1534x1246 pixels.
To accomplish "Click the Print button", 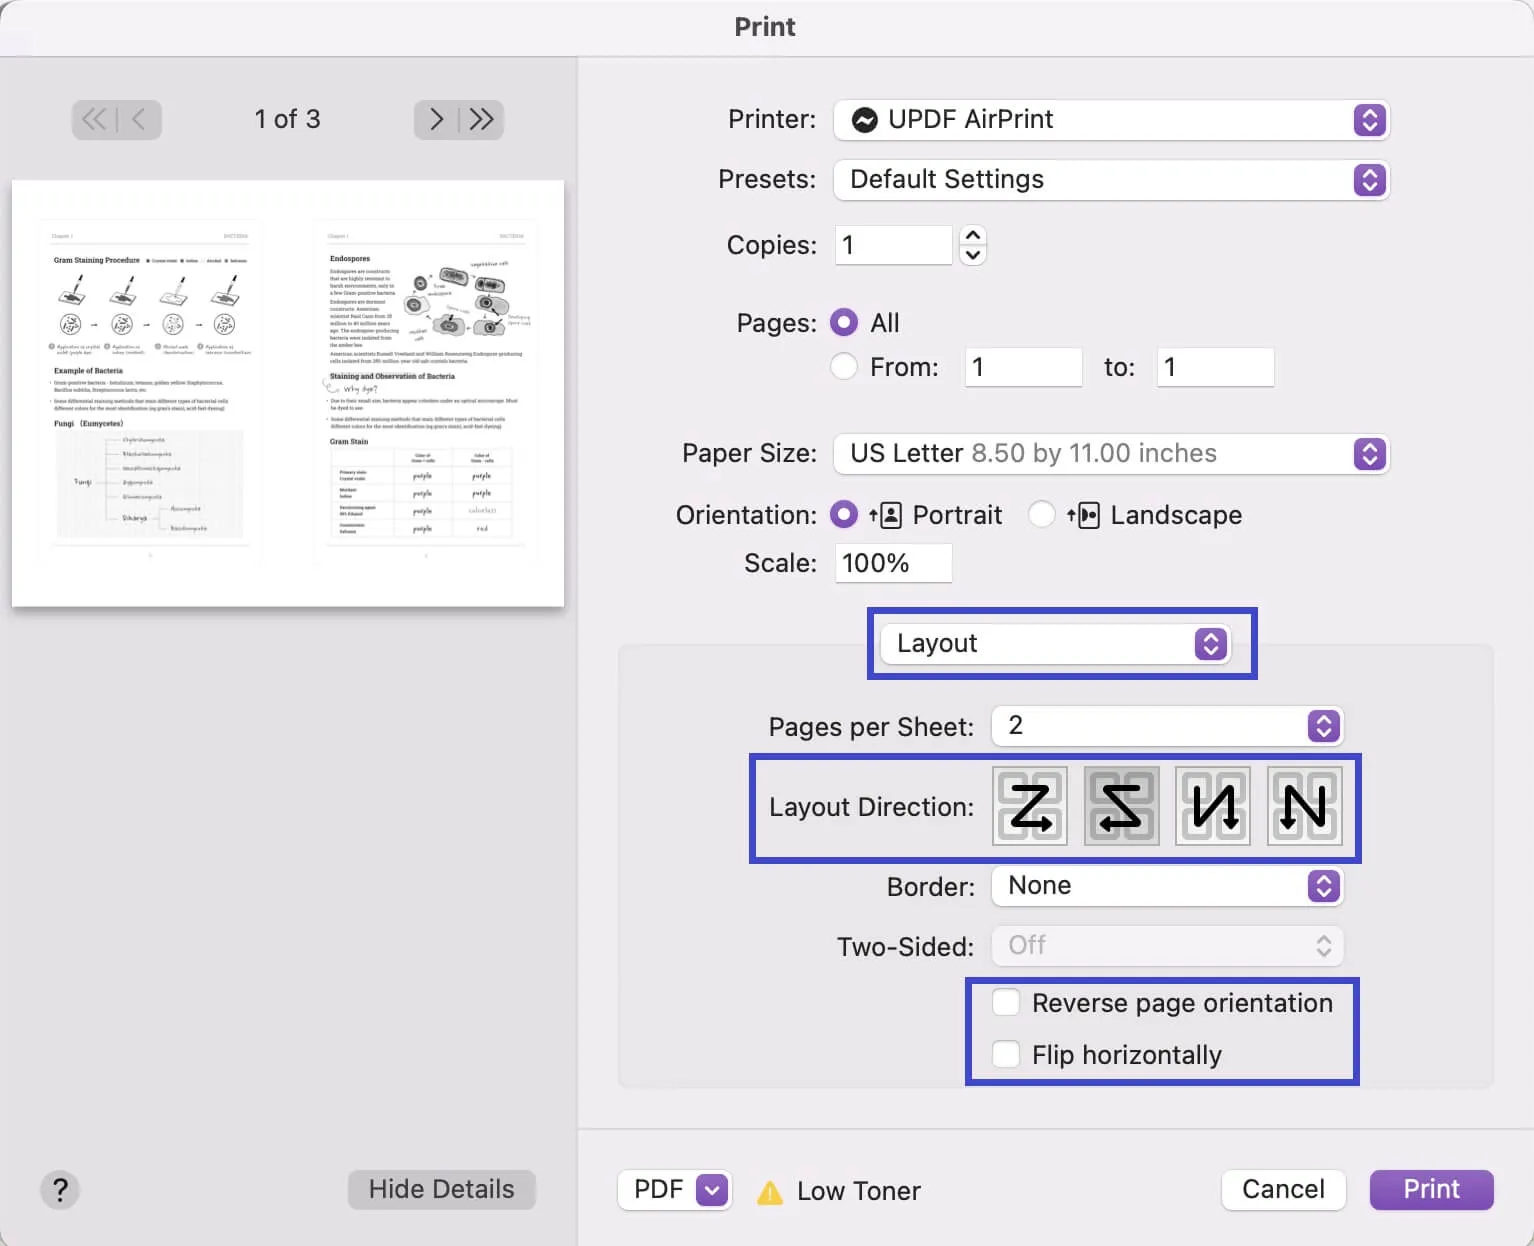I will click(1431, 1189).
